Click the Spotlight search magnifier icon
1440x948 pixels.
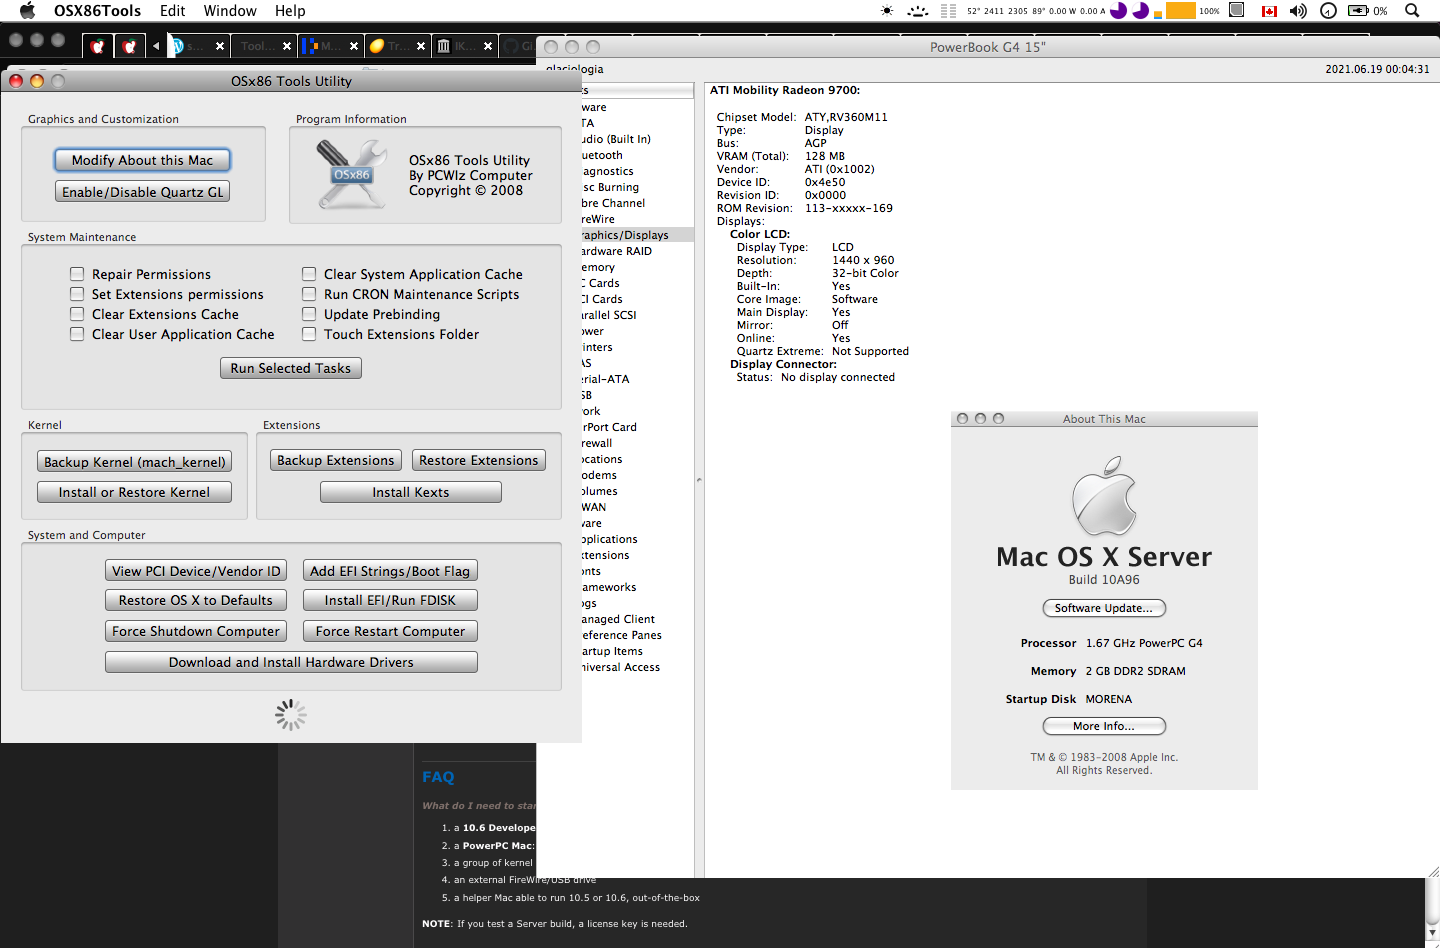click(x=1412, y=11)
